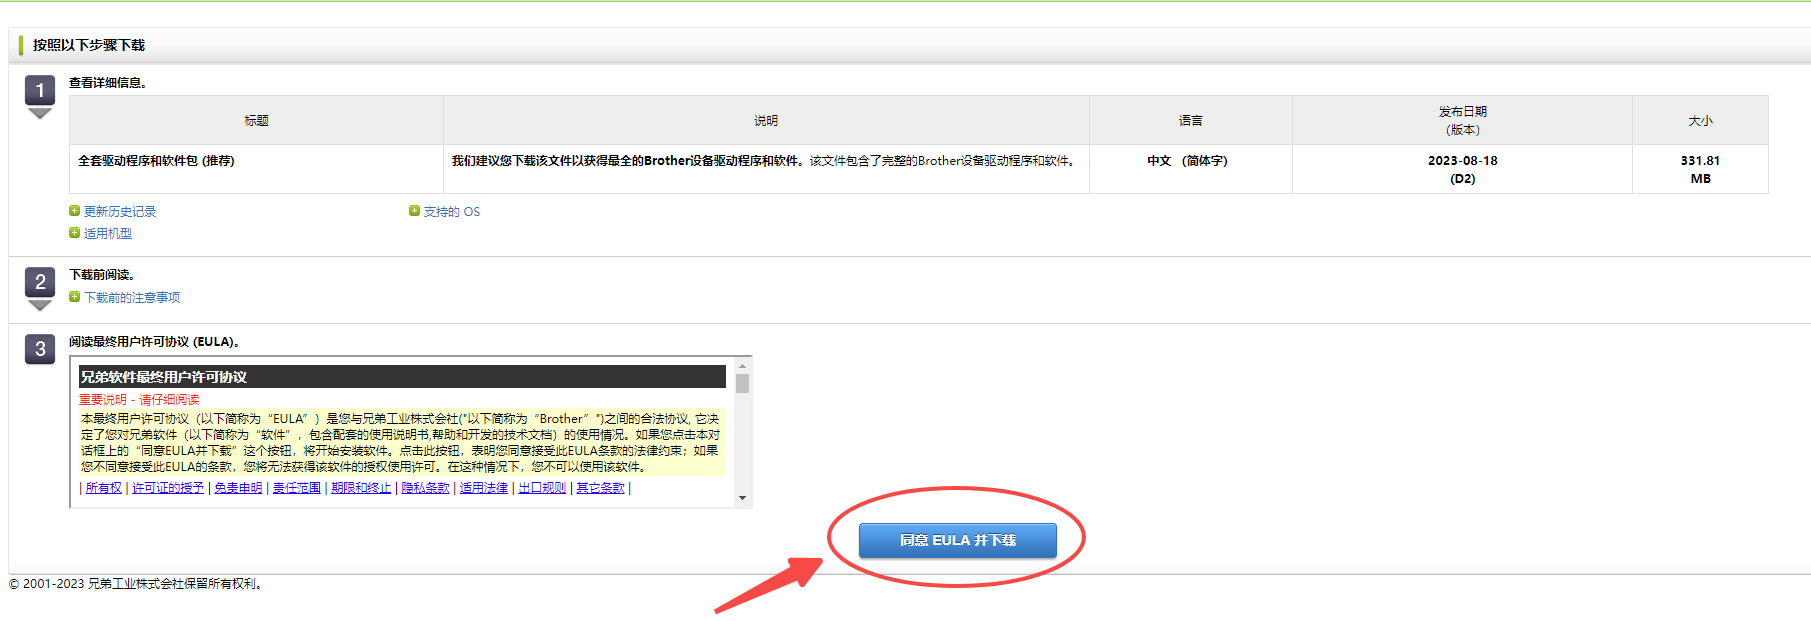This screenshot has height=621, width=1811.
Task: Jump to the 许可证的授予 section
Action: pyautogui.click(x=168, y=488)
